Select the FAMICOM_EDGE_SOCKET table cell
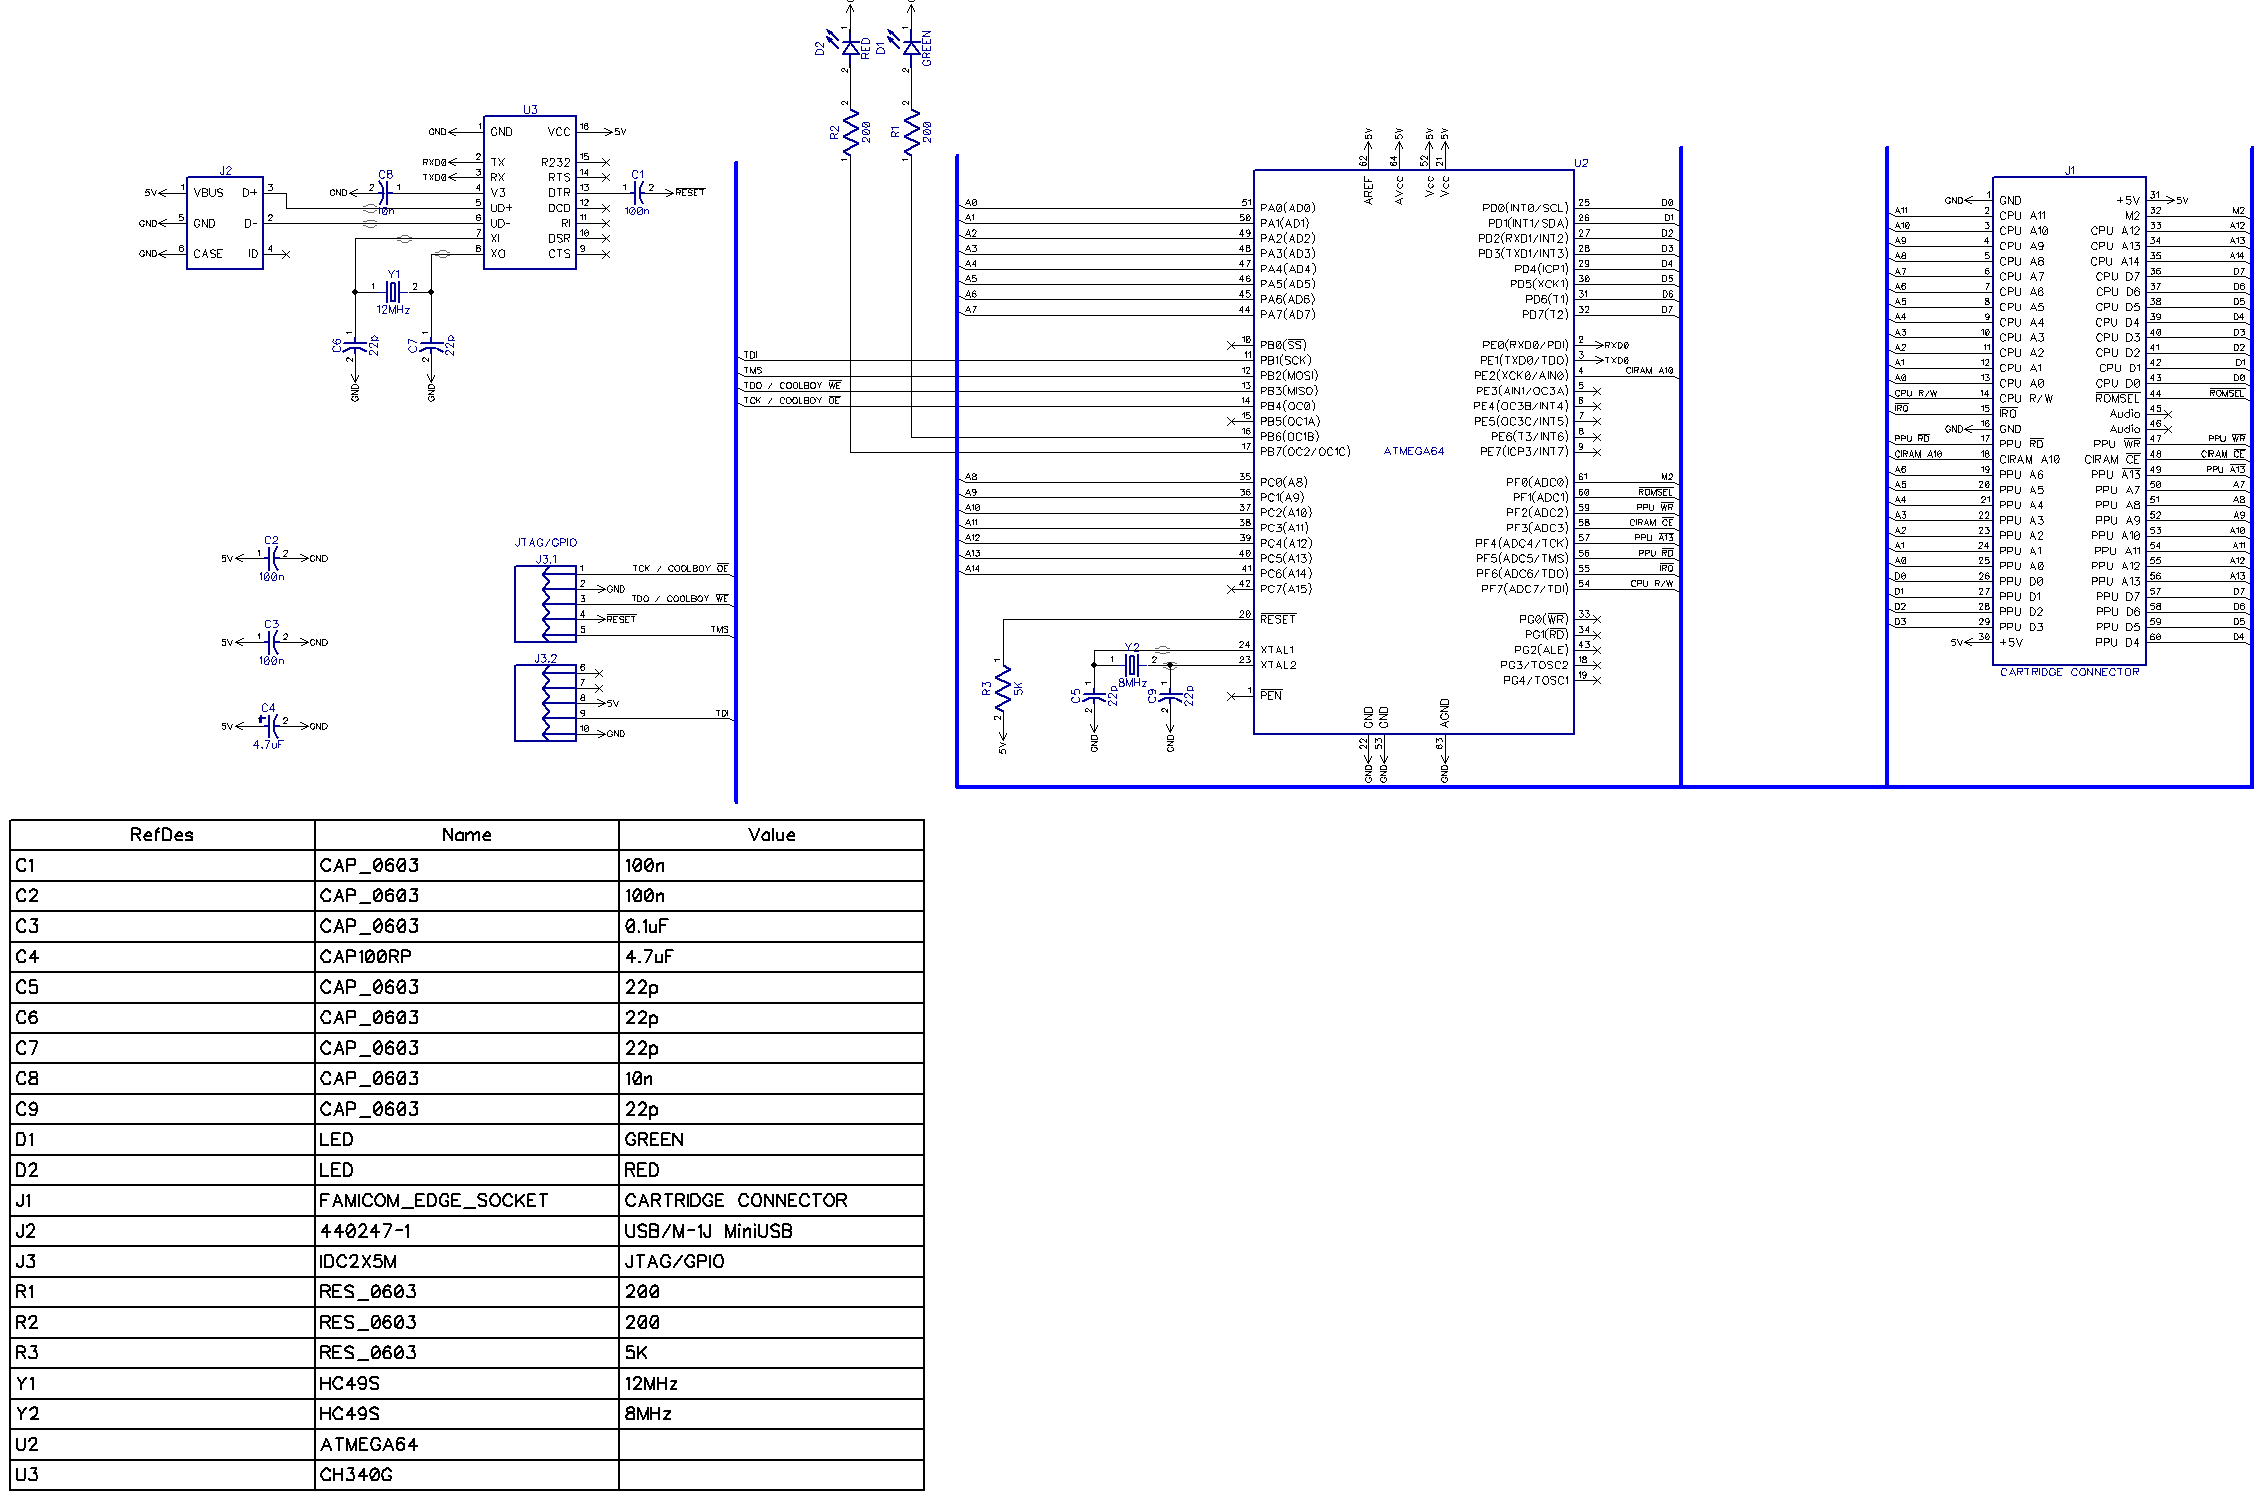Screen dimensions: 2263x1500 point(467,1201)
